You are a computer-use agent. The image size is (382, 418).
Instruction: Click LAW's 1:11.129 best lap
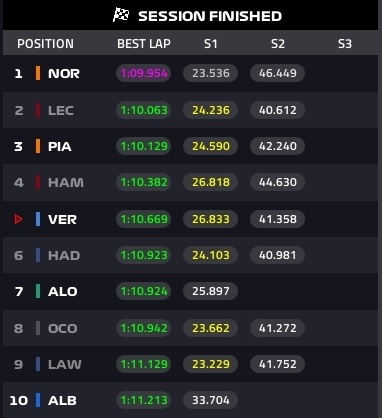point(144,364)
